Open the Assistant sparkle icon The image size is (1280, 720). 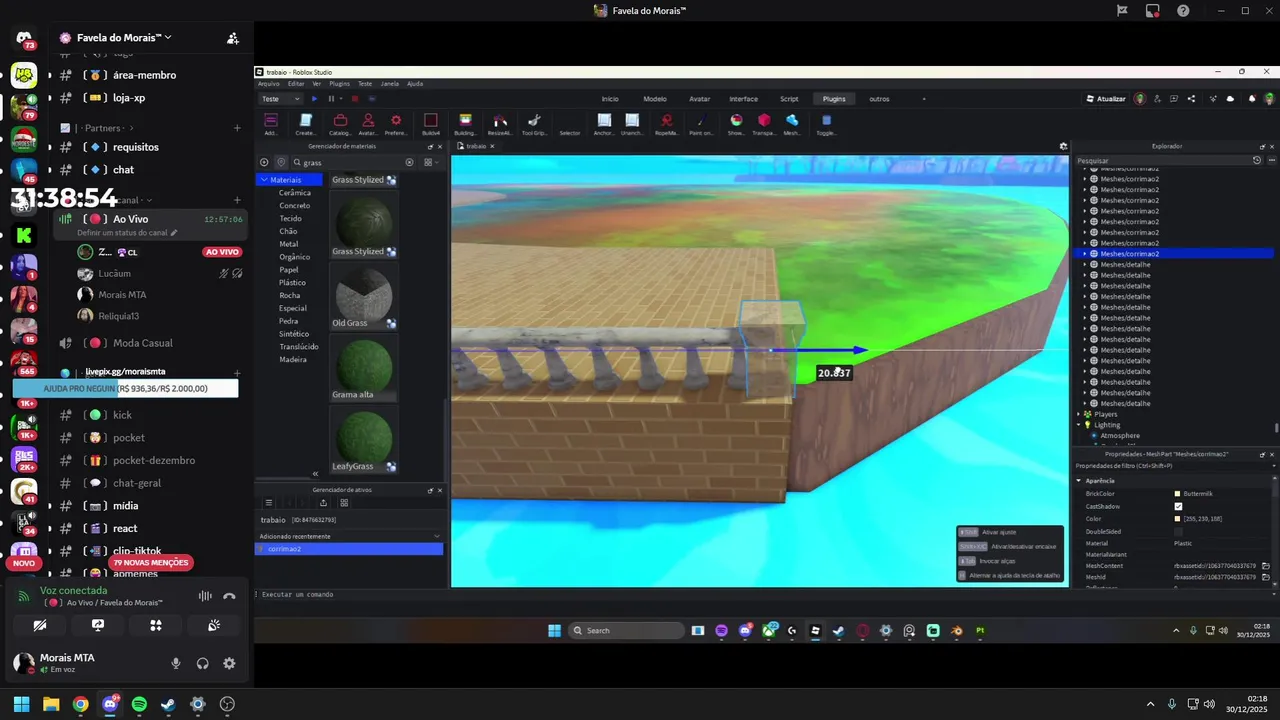point(1211,99)
